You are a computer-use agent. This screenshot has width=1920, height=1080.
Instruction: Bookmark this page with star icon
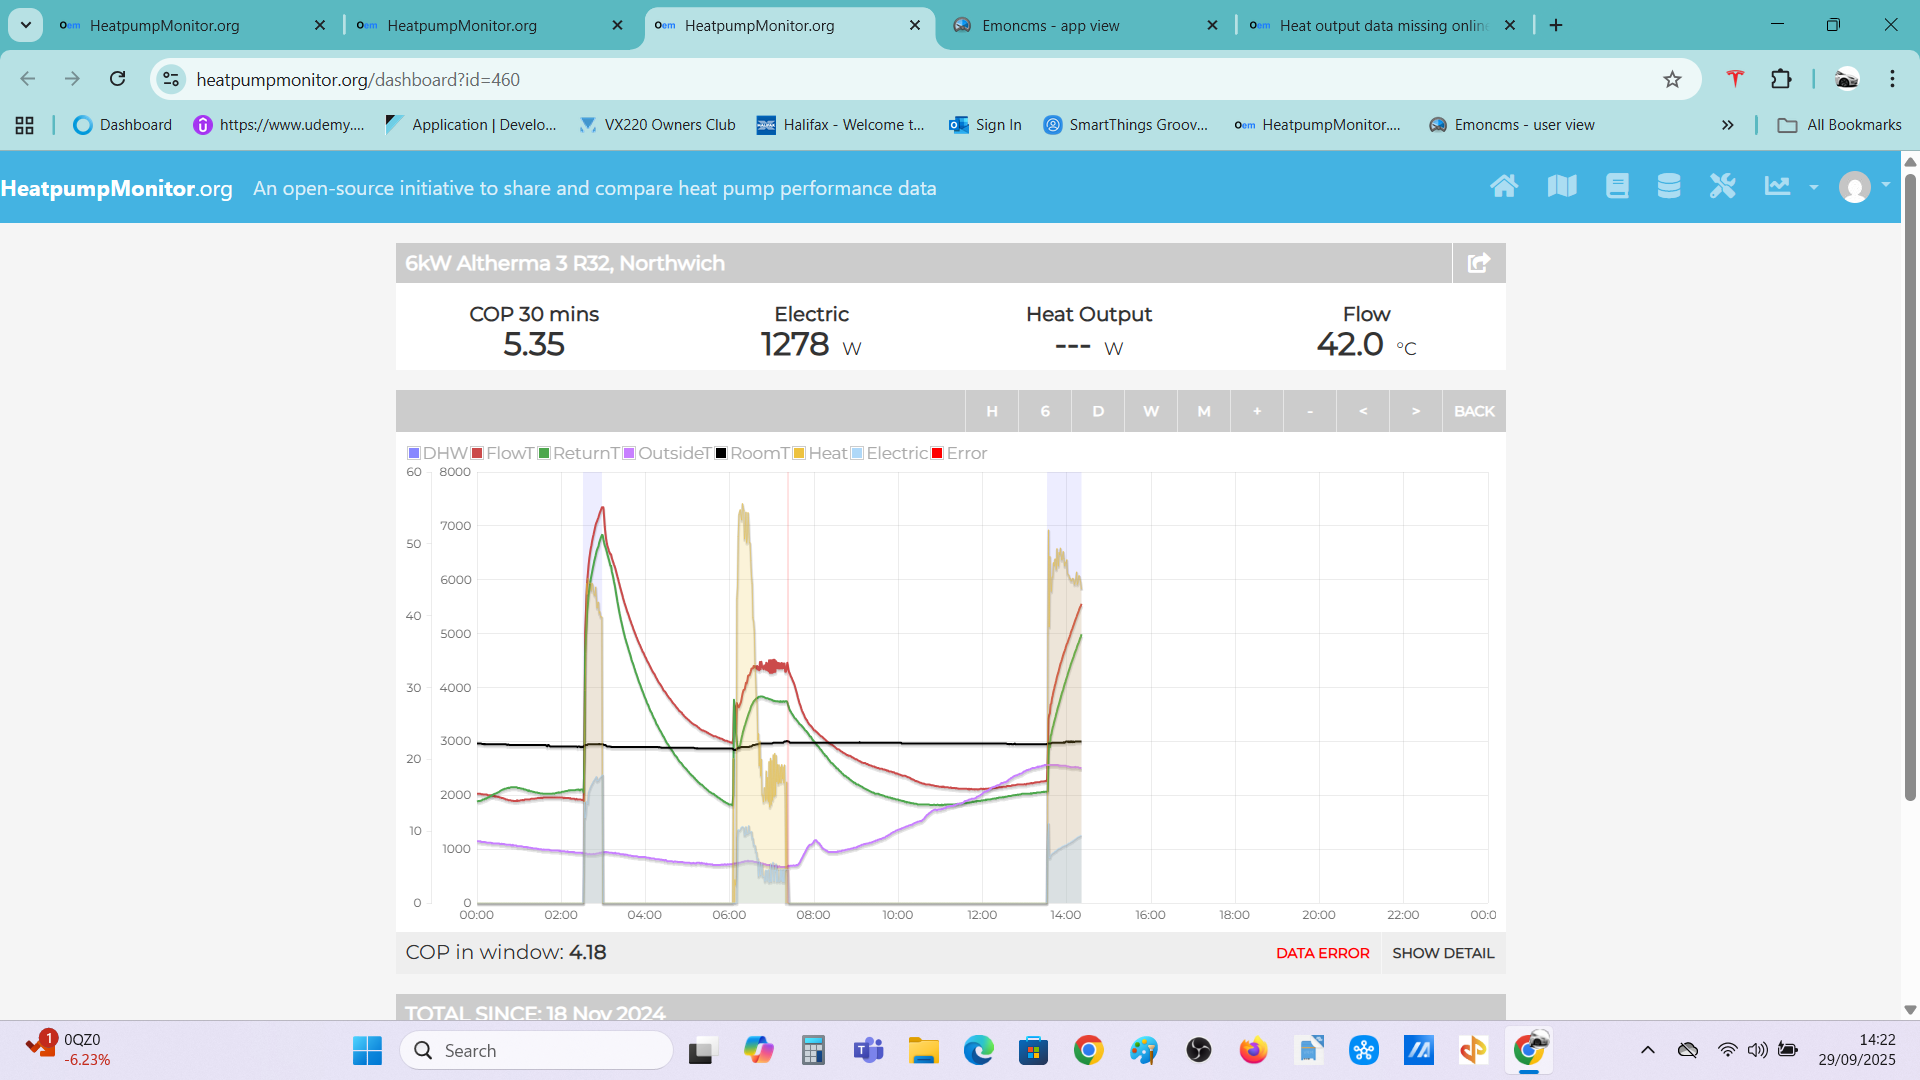(1672, 80)
